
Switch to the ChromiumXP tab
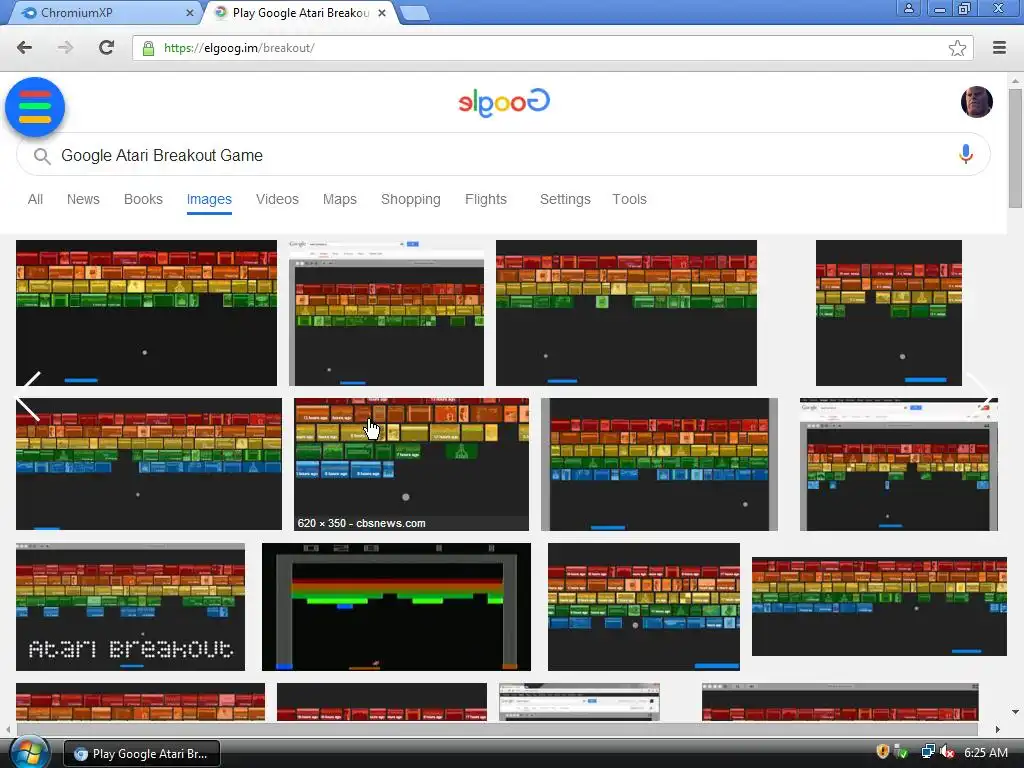tap(103, 13)
